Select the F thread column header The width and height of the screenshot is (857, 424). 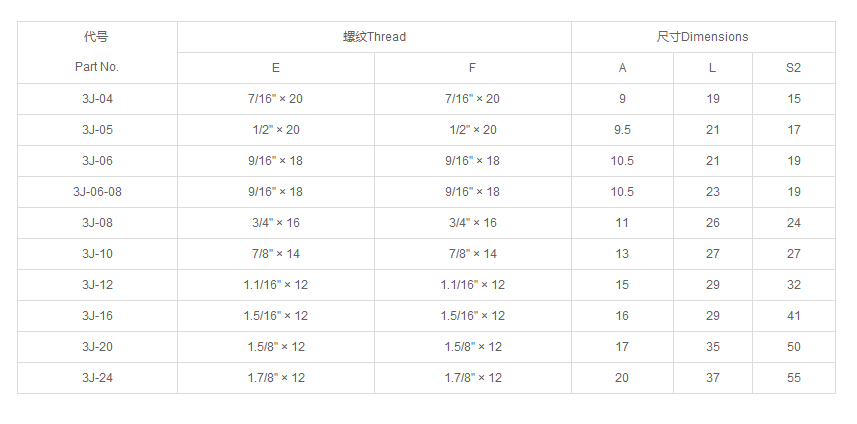[x=472, y=68]
